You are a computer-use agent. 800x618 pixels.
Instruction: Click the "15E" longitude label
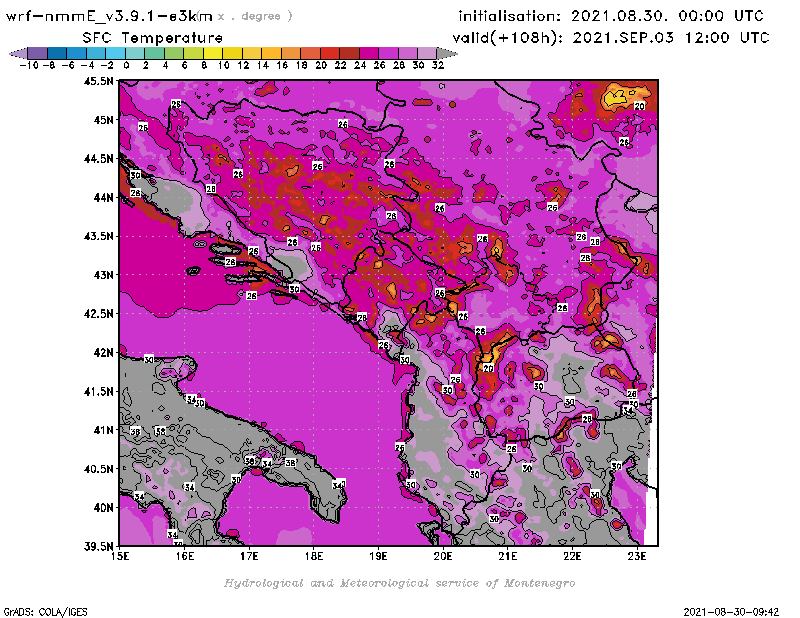[120, 556]
